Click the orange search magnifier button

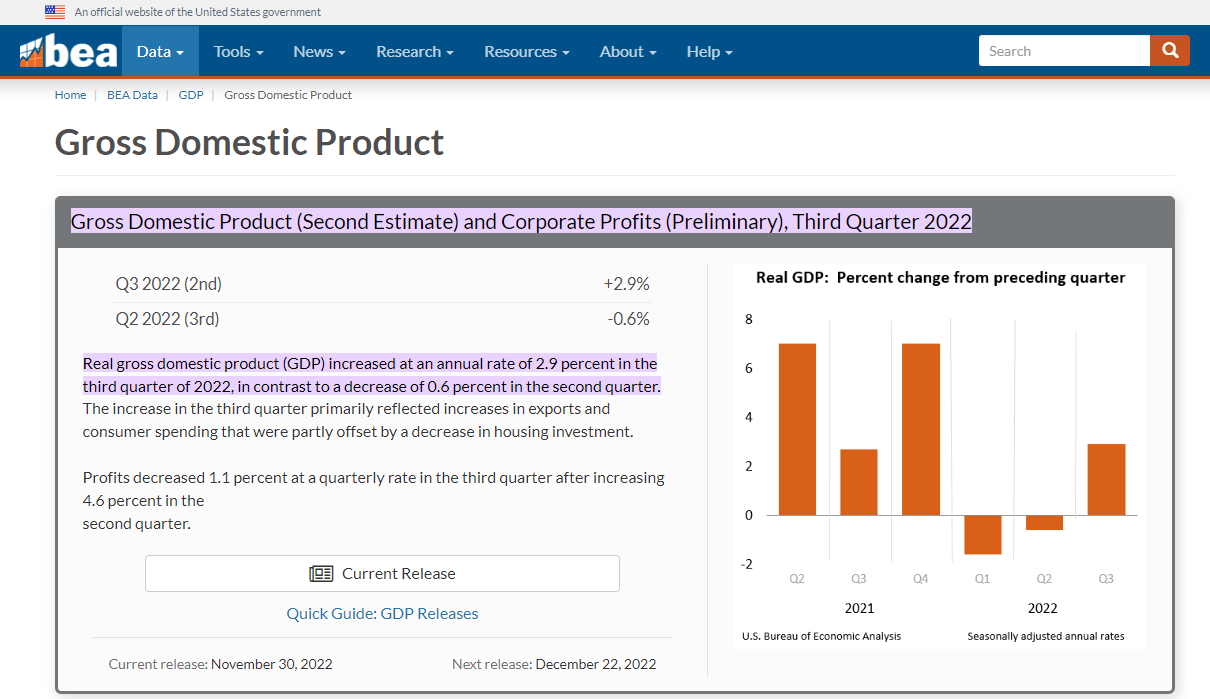tap(1169, 51)
